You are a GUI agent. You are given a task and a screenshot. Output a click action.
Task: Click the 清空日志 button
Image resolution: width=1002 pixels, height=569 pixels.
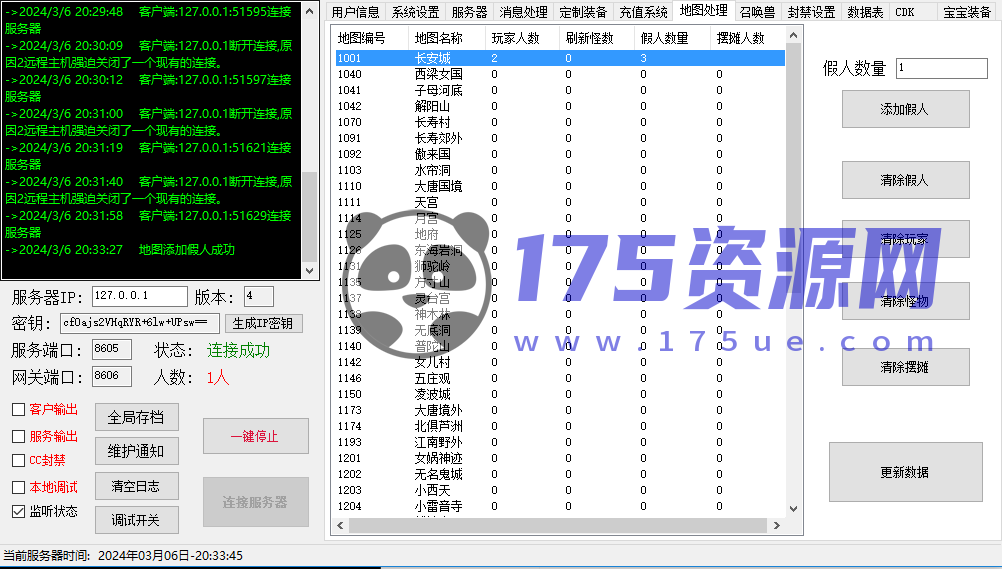(x=137, y=486)
